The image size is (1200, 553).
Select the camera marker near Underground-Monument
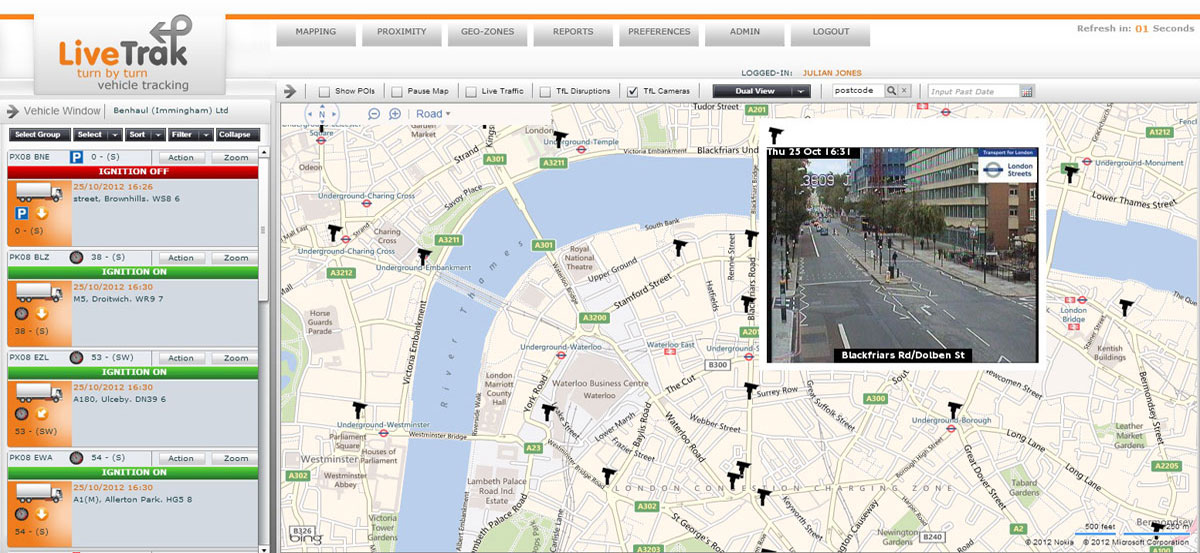click(x=1071, y=173)
